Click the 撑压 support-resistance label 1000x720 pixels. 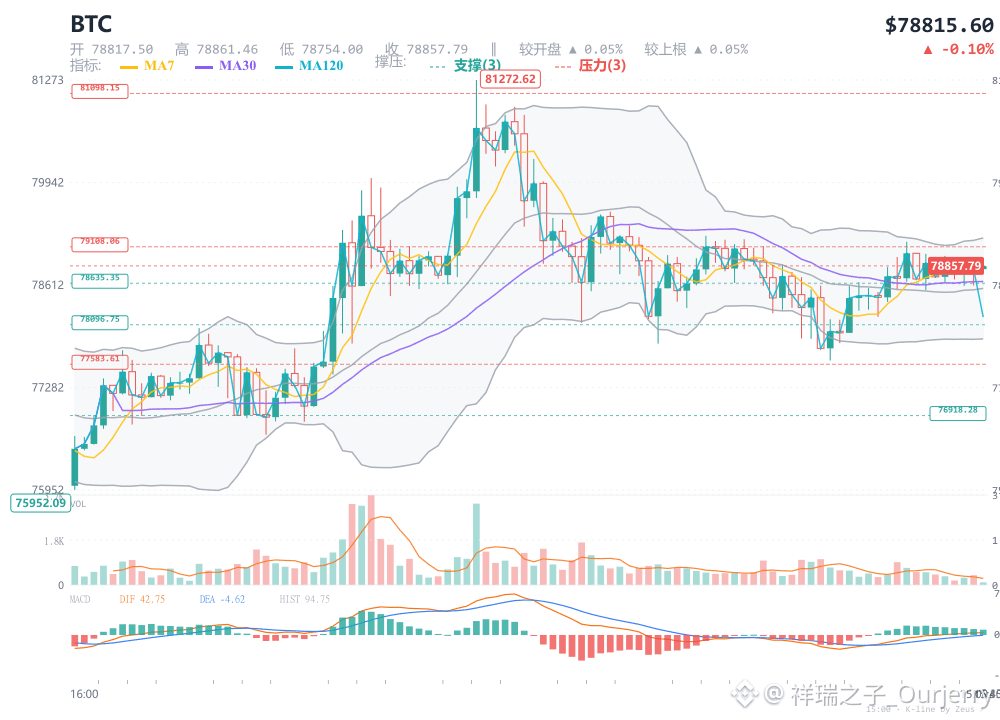click(390, 61)
